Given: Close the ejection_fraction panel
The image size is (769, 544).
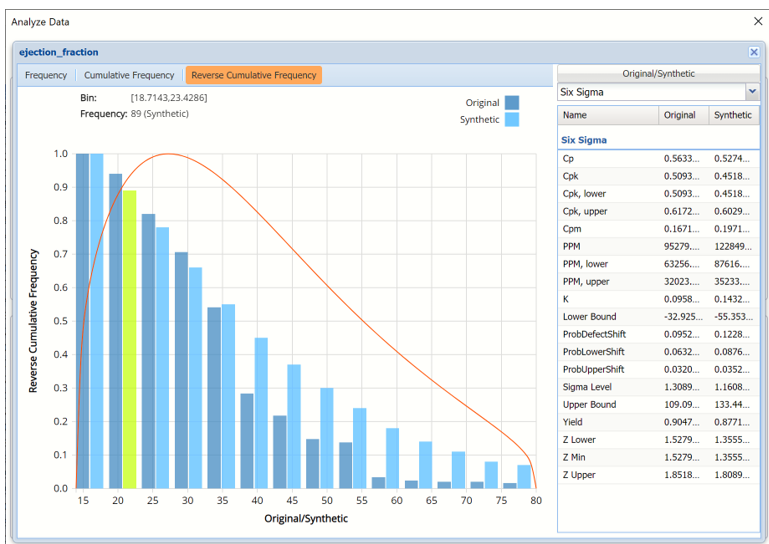Looking at the screenshot, I should pos(753,52).
